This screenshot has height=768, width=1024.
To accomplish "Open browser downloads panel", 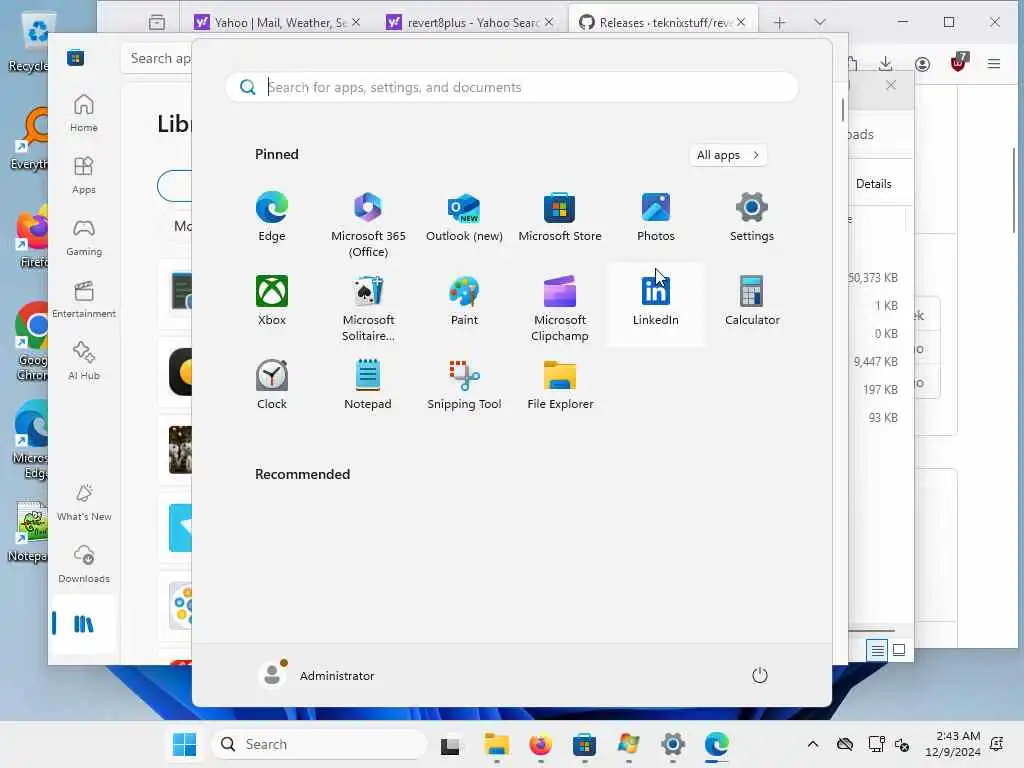I will 886,64.
